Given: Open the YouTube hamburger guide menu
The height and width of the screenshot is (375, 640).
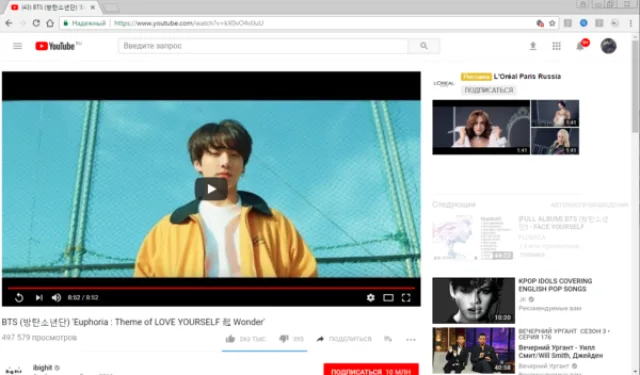Looking at the screenshot, I should click(x=18, y=46).
